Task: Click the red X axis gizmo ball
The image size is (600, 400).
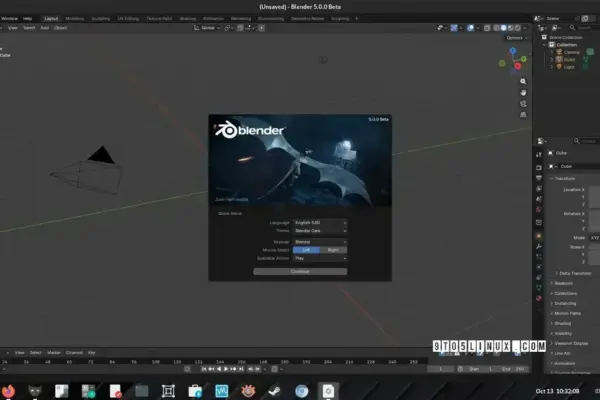Action: coord(517,66)
